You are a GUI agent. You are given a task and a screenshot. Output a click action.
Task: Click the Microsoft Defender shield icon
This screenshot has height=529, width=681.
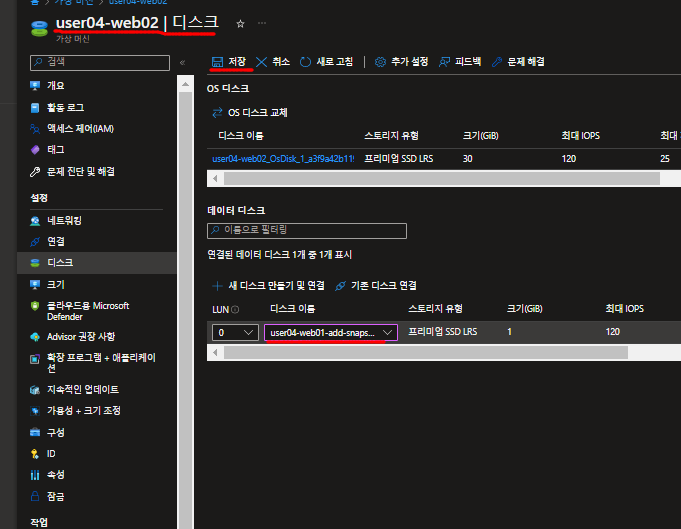tap(35, 306)
